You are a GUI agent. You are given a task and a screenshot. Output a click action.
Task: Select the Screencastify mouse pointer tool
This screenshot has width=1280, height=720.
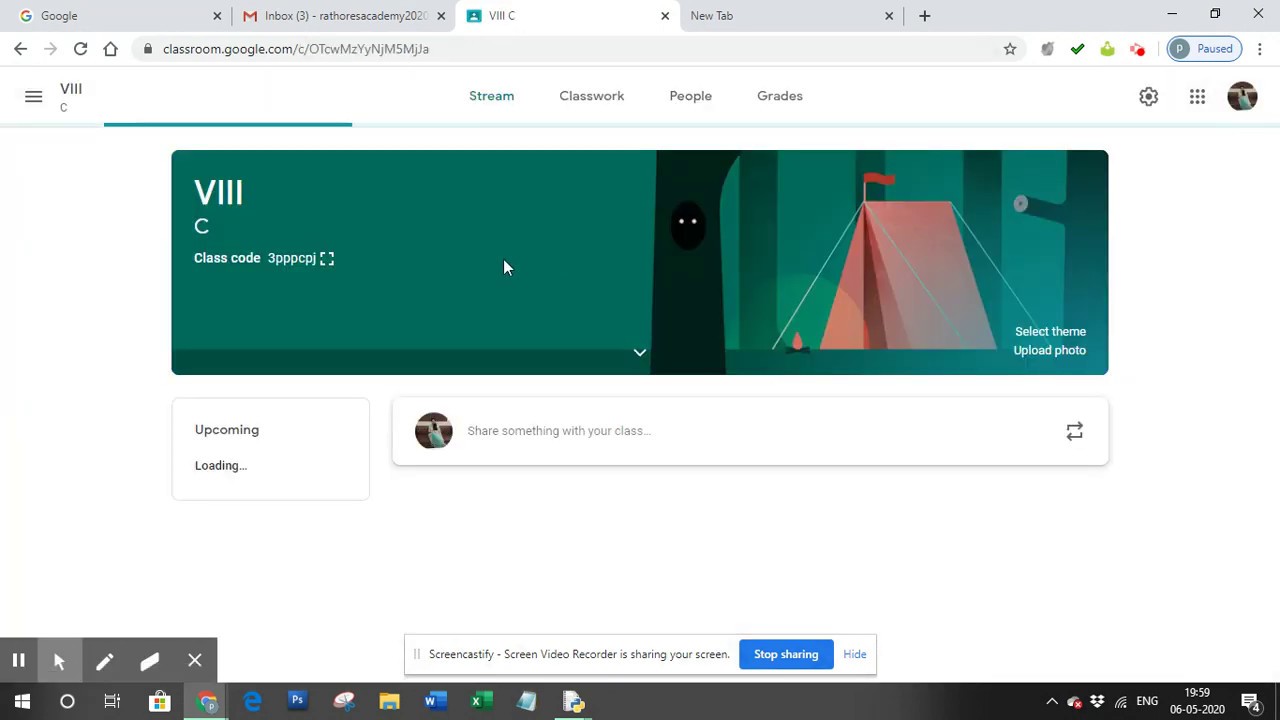[x=59, y=661]
